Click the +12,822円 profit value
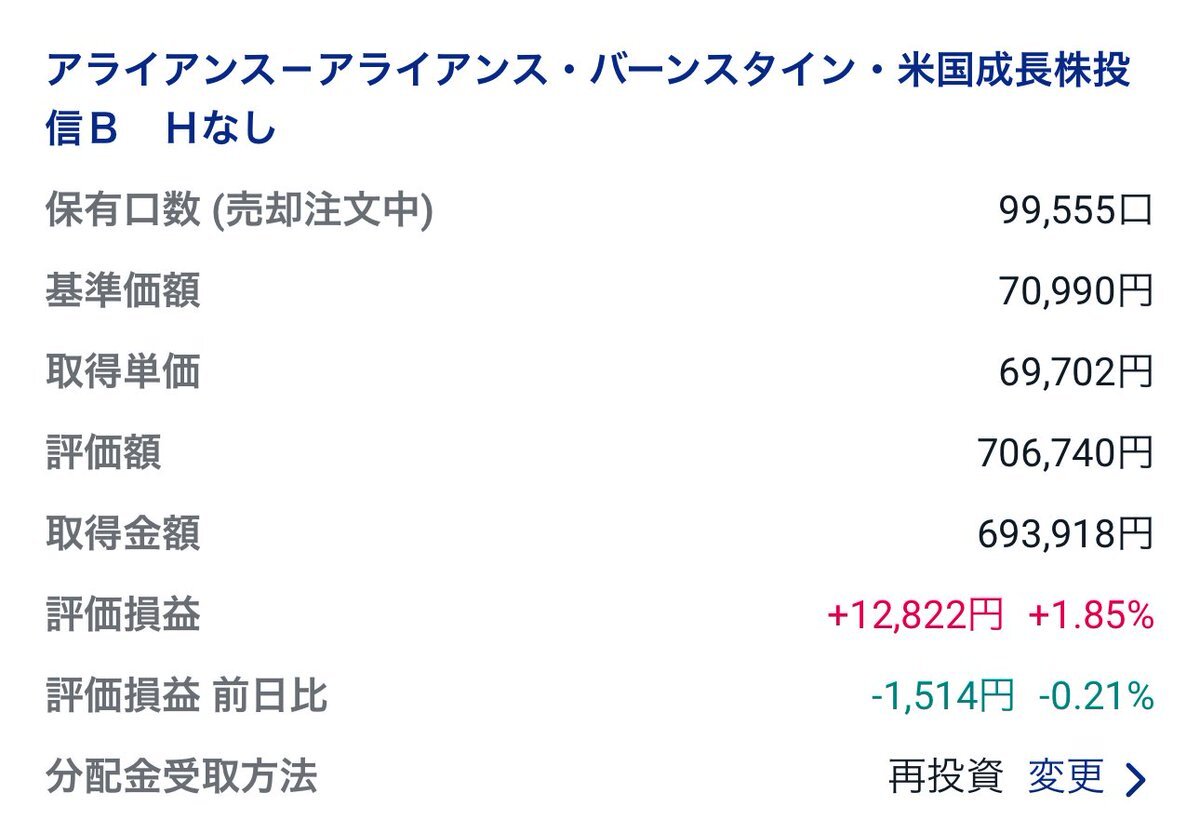 click(915, 615)
